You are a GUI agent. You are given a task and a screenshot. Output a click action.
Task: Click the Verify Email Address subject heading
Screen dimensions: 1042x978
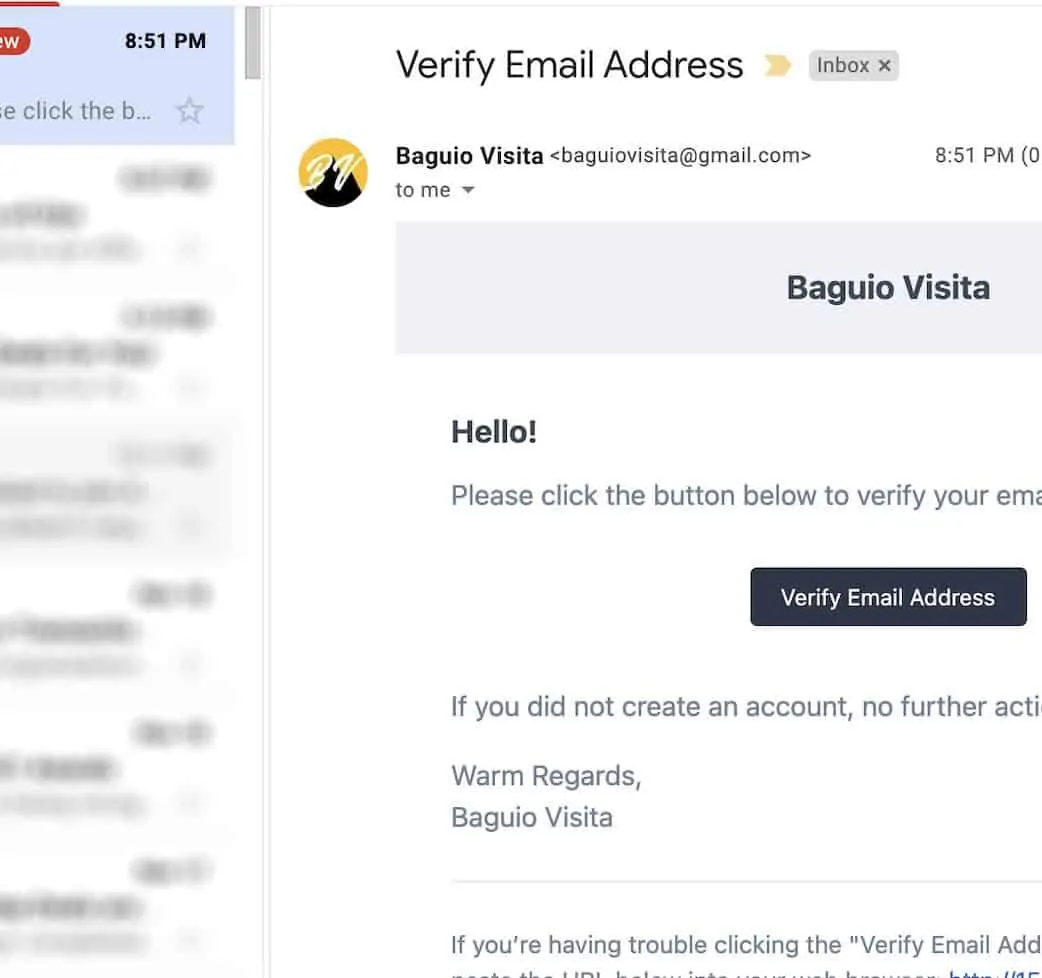569,65
